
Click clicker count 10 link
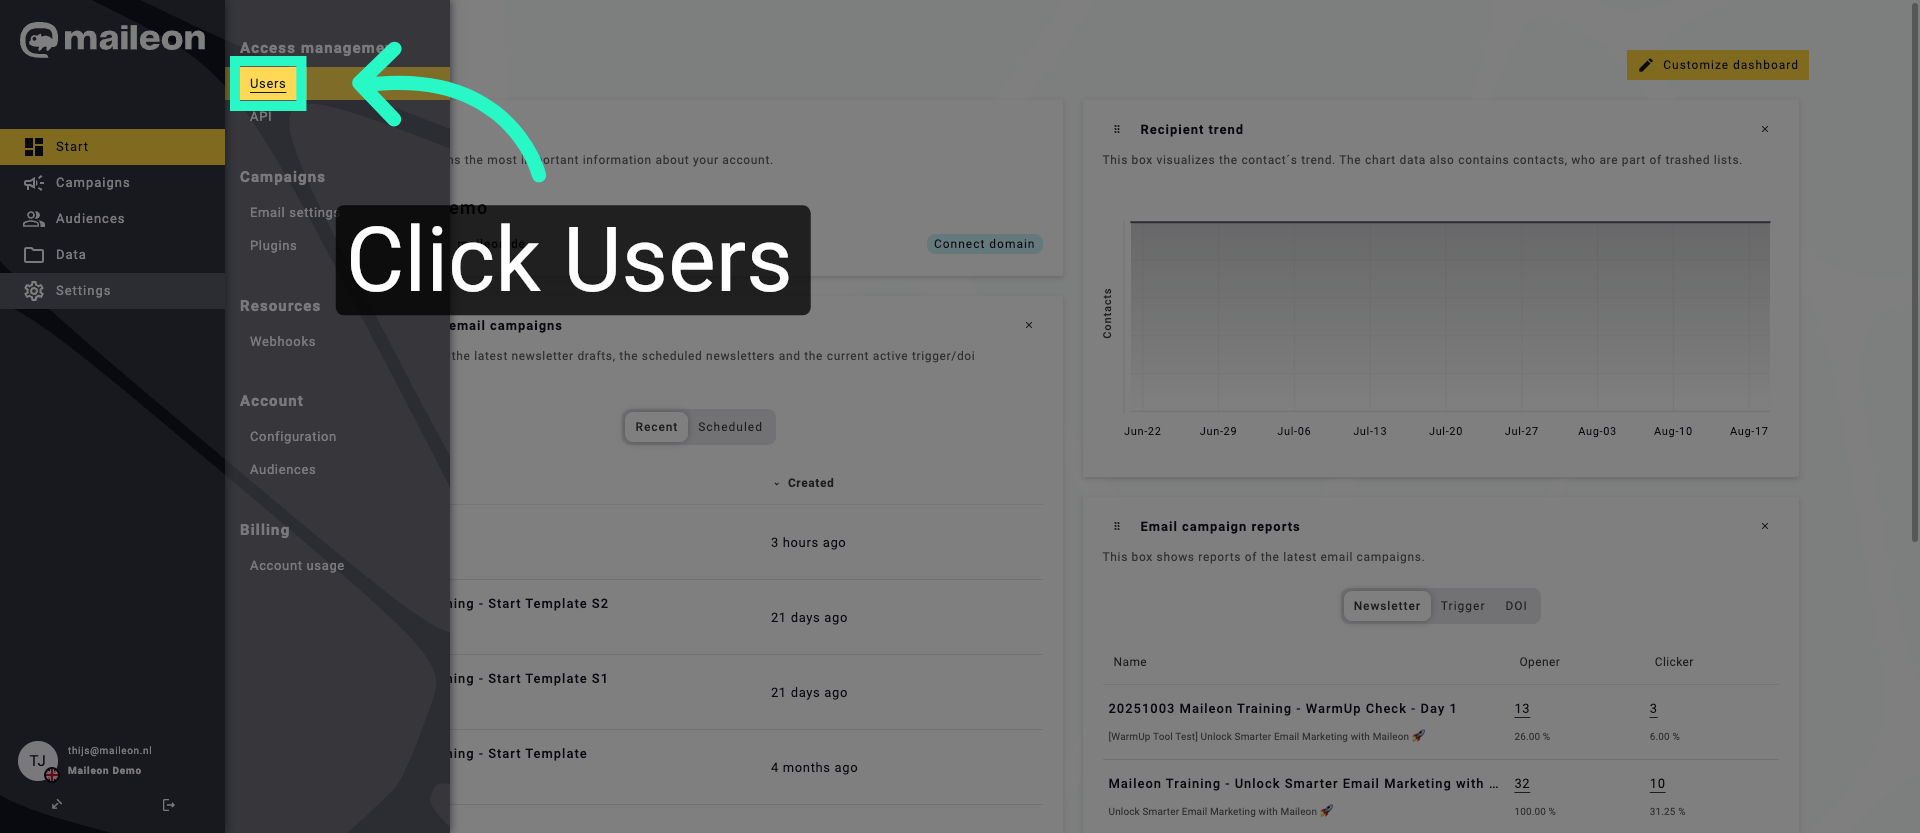coord(1658,784)
